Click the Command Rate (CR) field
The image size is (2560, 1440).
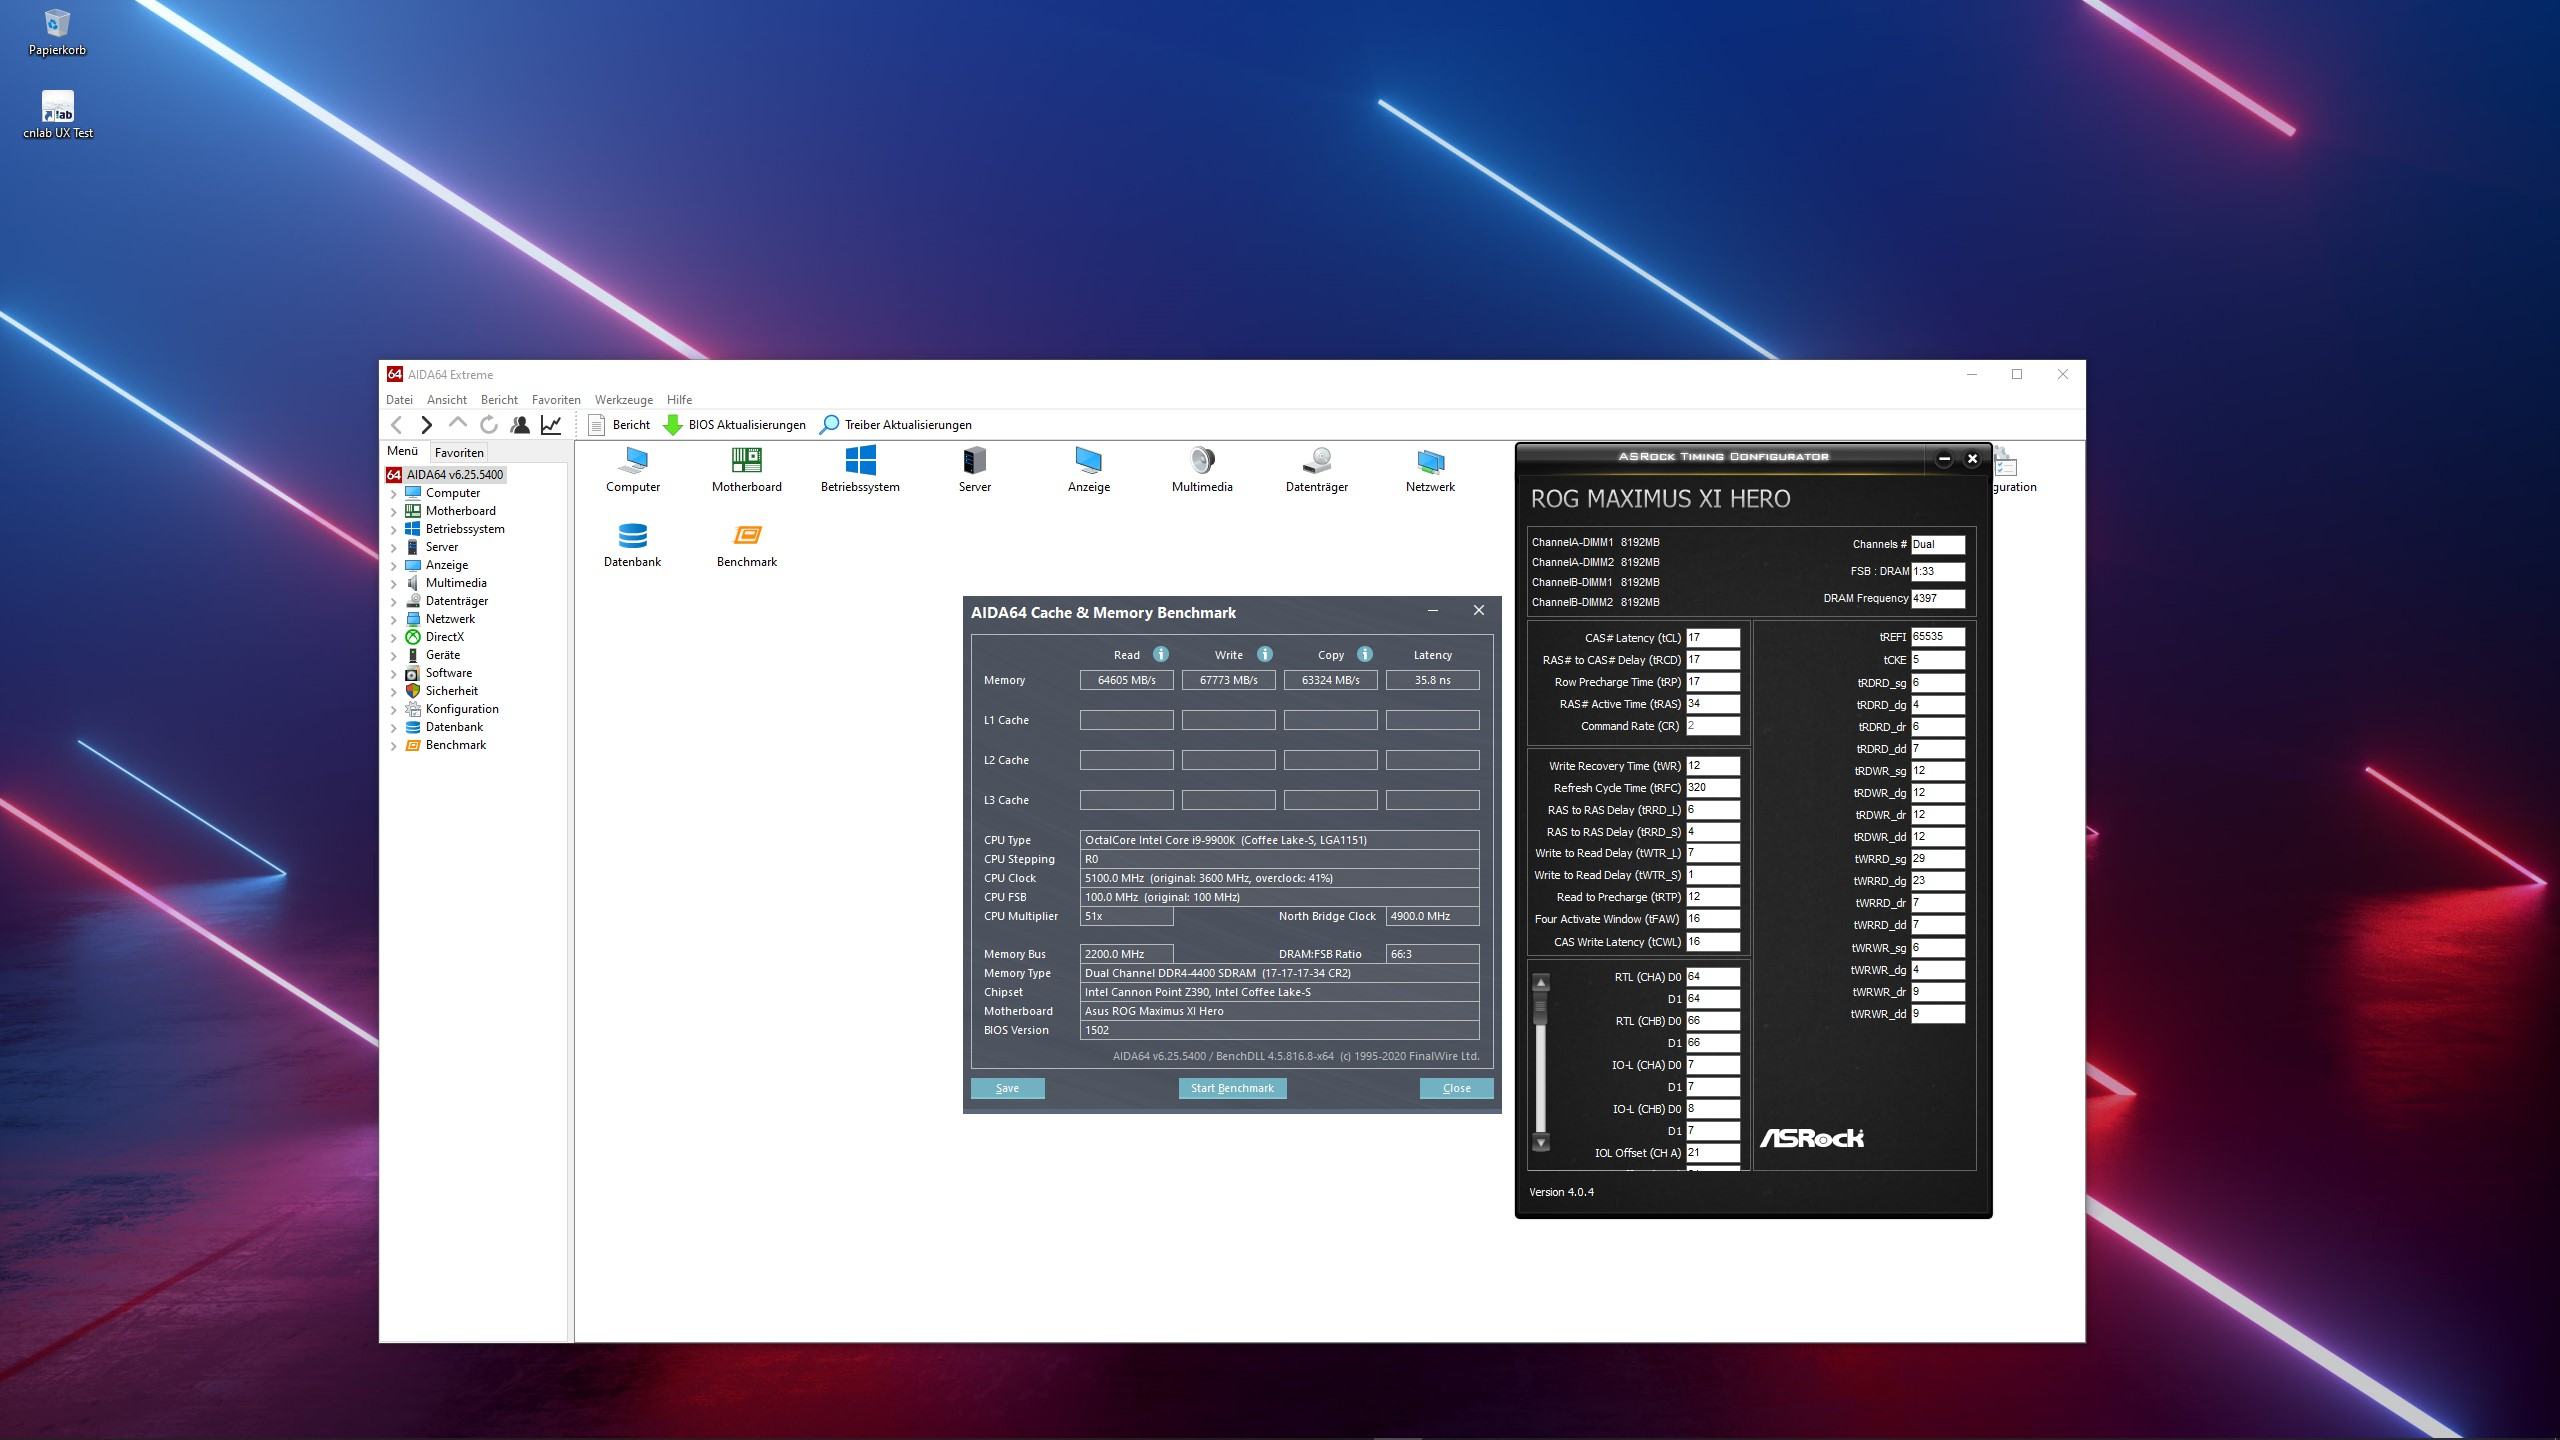coord(1713,726)
